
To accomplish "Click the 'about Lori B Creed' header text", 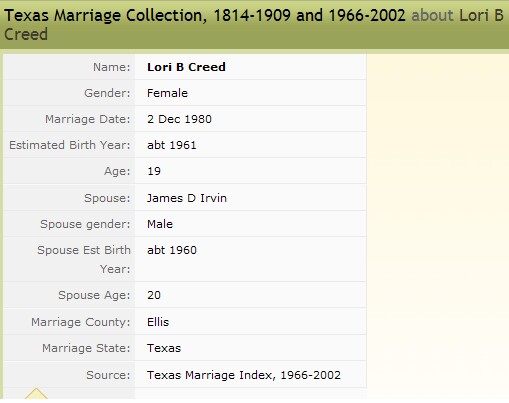I will pyautogui.click(x=253, y=25).
